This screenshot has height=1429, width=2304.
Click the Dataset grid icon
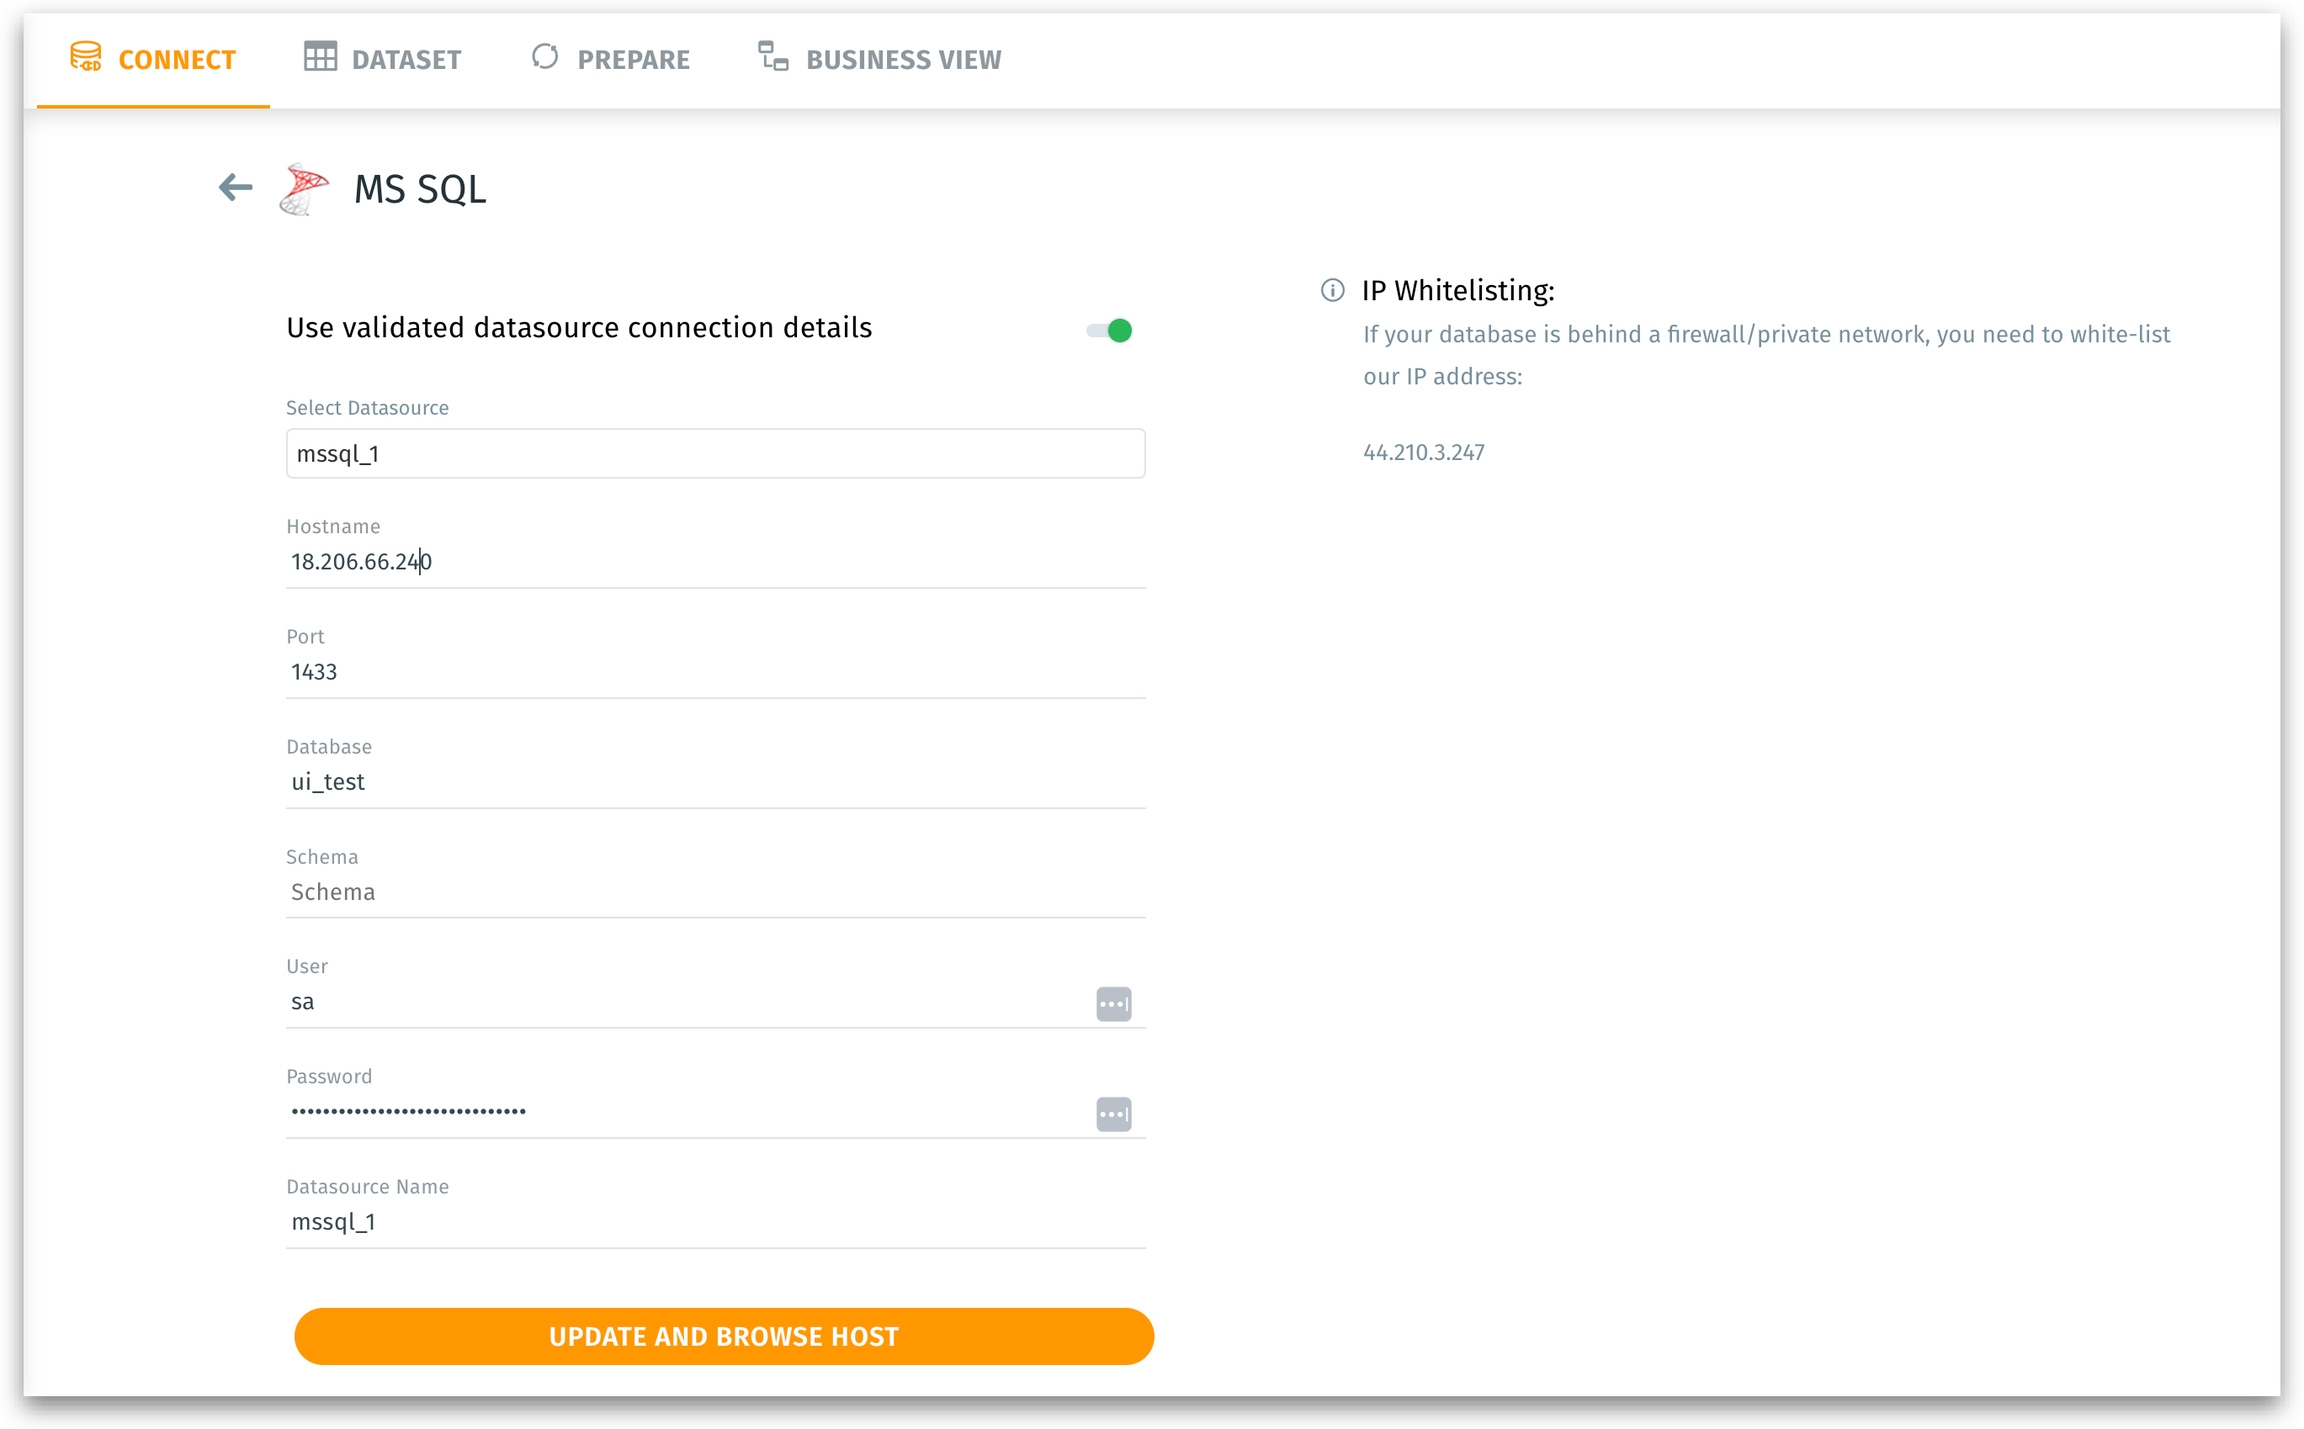click(x=320, y=57)
